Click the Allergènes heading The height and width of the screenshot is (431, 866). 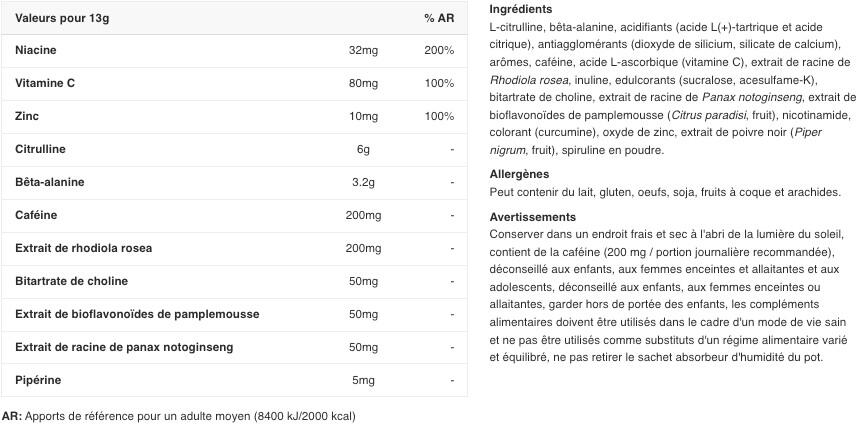click(x=519, y=174)
